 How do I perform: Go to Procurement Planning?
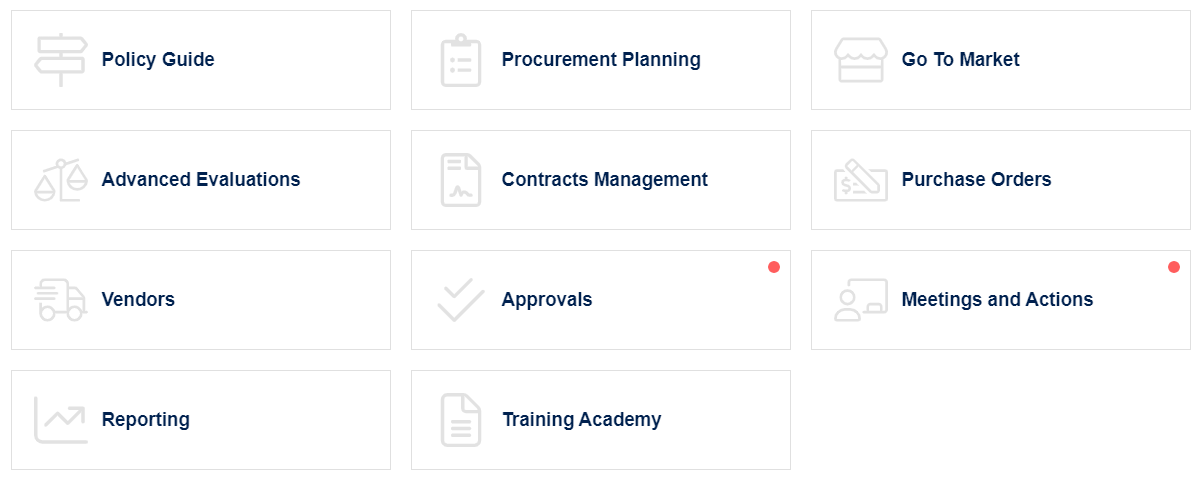click(601, 60)
